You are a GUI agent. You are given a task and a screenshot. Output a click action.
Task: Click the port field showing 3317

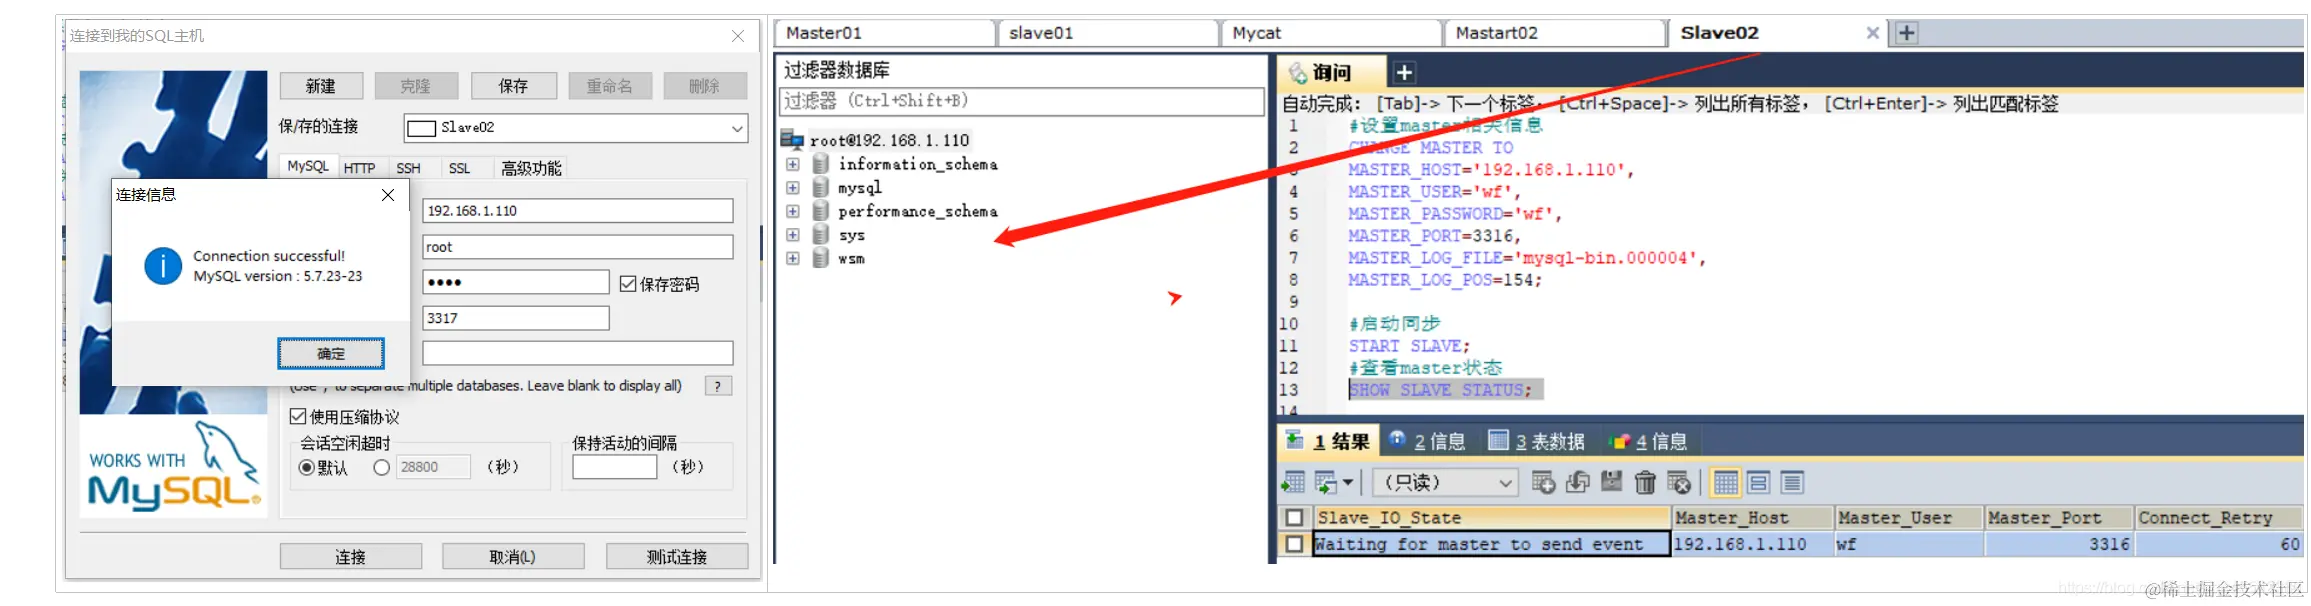pyautogui.click(x=515, y=318)
